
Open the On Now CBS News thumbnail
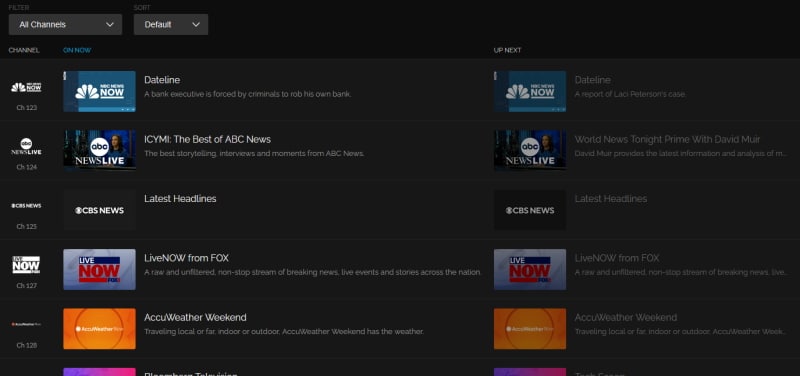(x=99, y=210)
